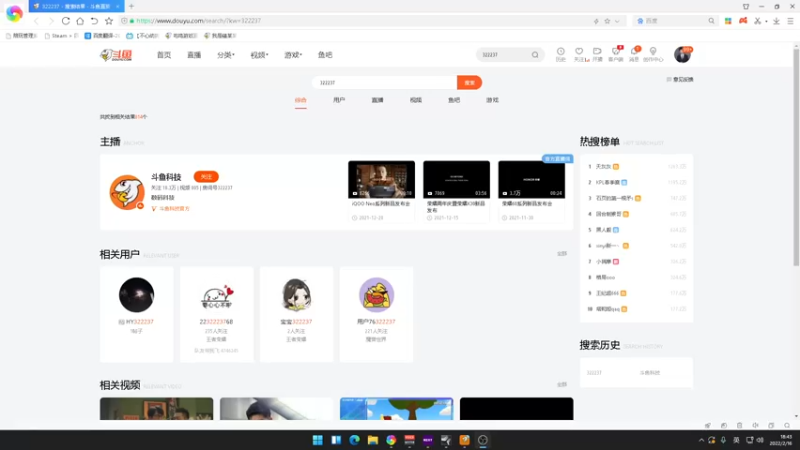
Task: Open a new browser tab with plus
Action: 131,6
